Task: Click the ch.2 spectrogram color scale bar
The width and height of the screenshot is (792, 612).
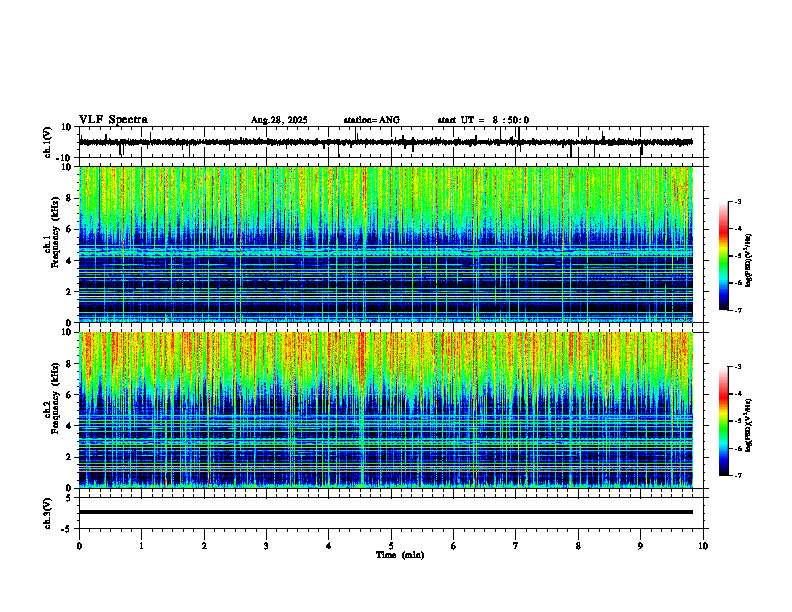Action: pos(724,421)
